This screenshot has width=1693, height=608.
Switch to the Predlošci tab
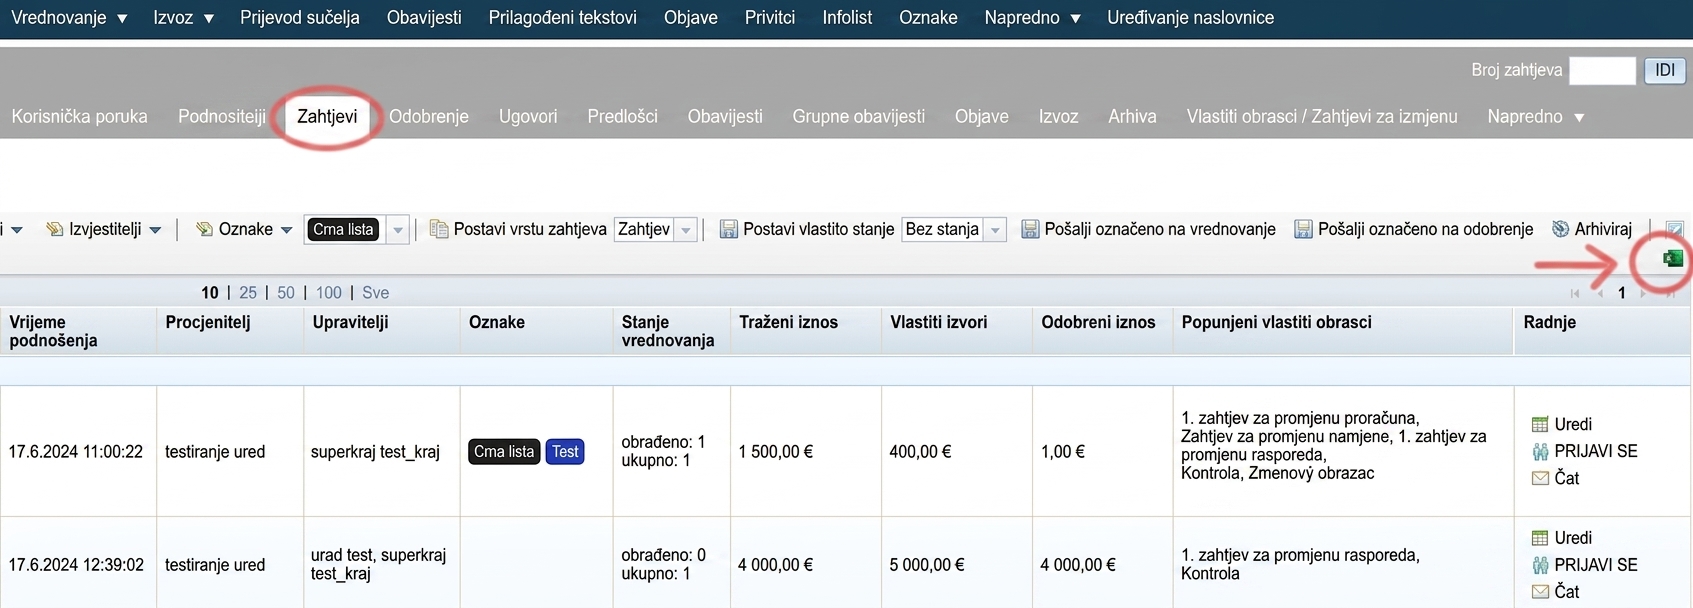tap(623, 117)
